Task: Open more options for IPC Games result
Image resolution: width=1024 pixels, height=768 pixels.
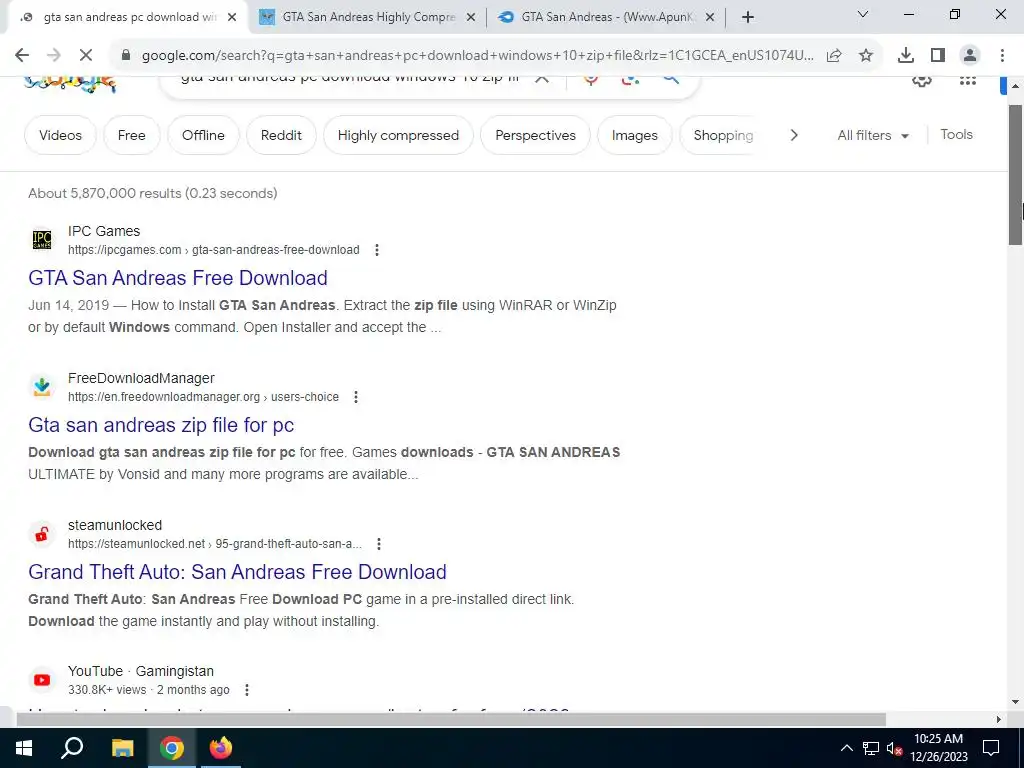Action: (377, 250)
